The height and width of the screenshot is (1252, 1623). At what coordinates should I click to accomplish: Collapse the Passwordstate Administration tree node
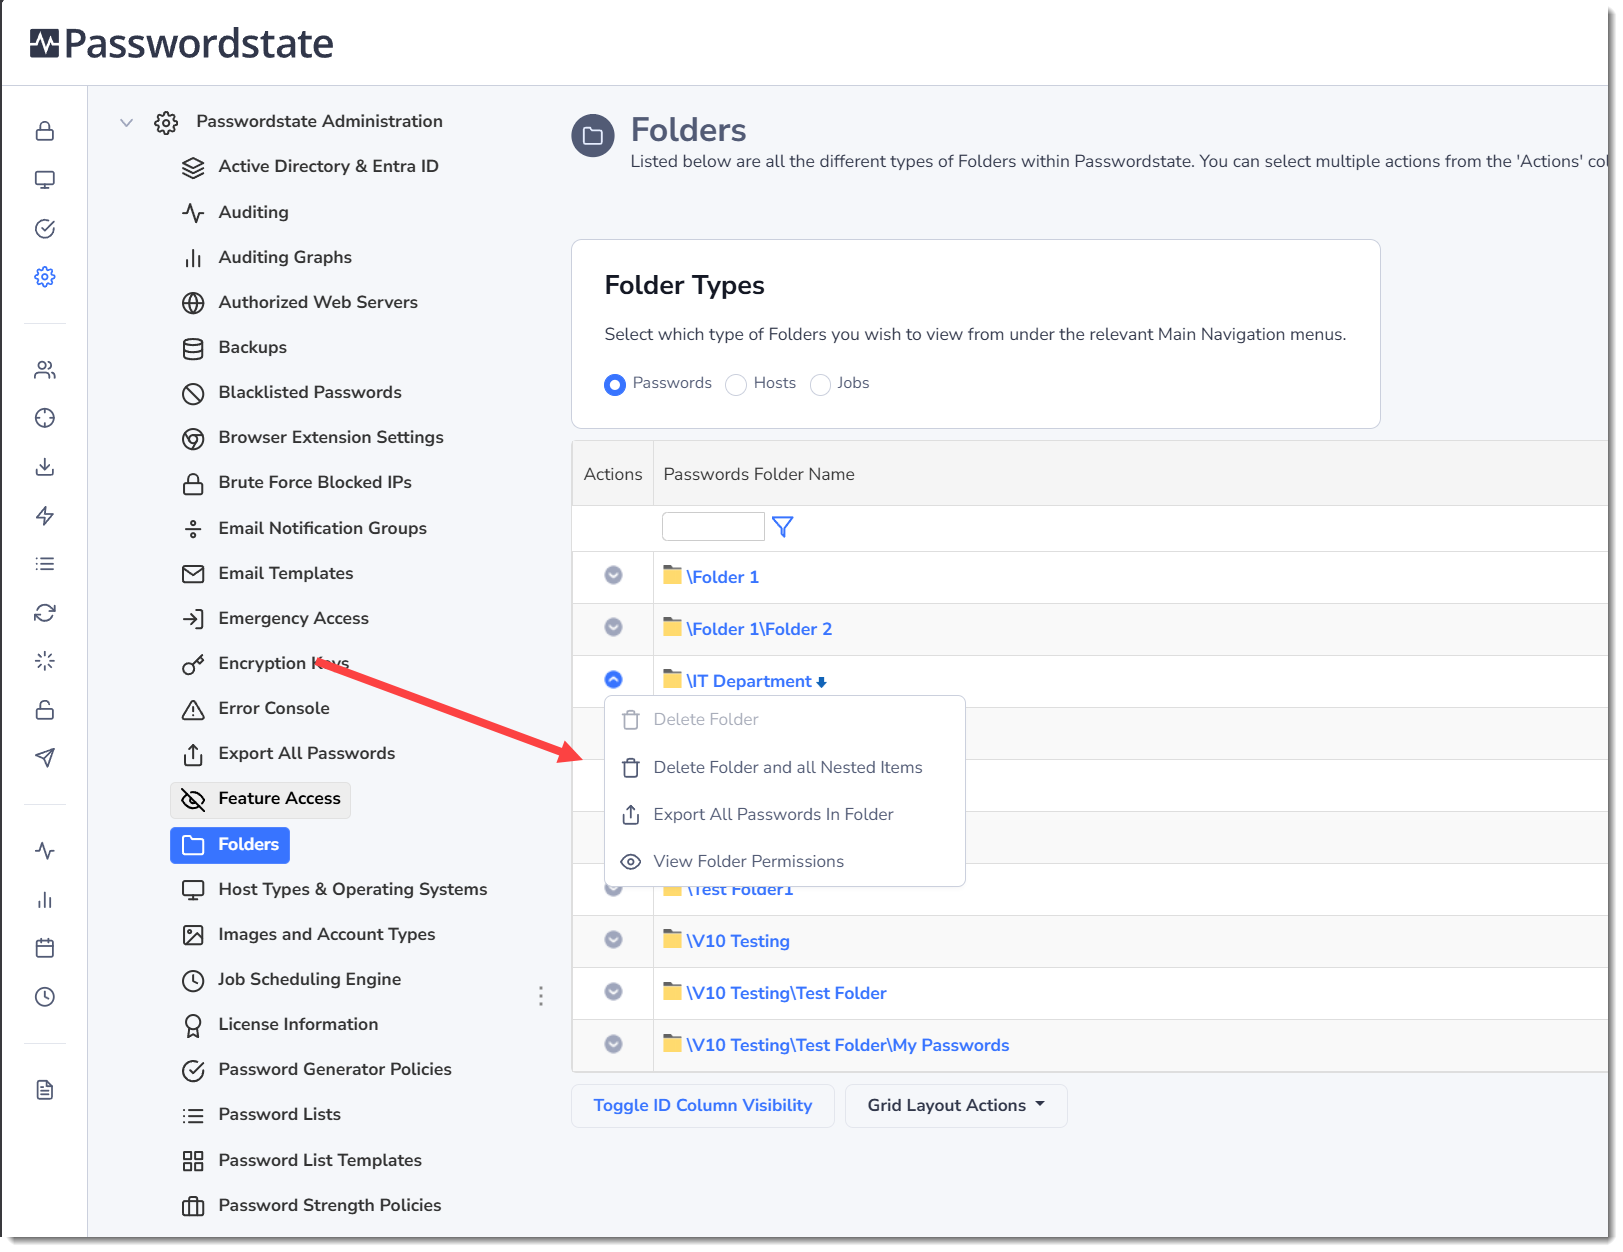(126, 122)
